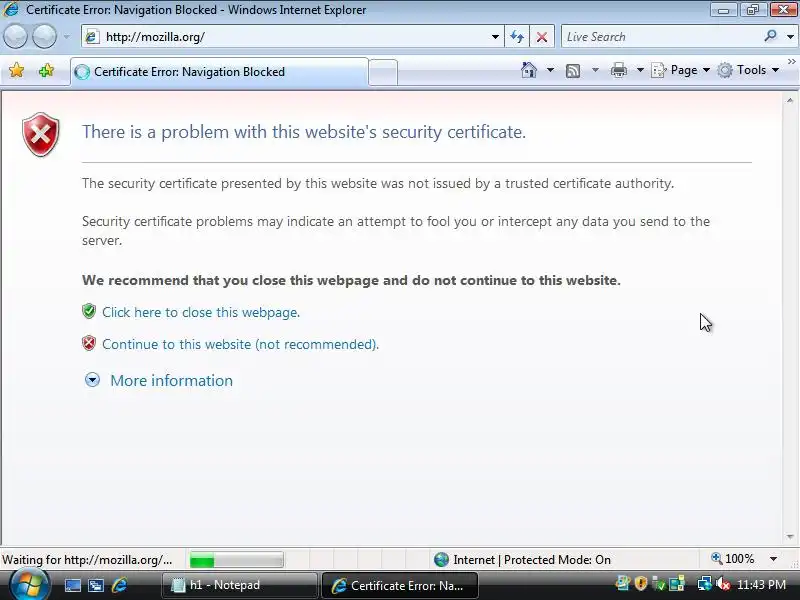
Task: Continue to this website (not recommended) link
Action: click(x=240, y=344)
